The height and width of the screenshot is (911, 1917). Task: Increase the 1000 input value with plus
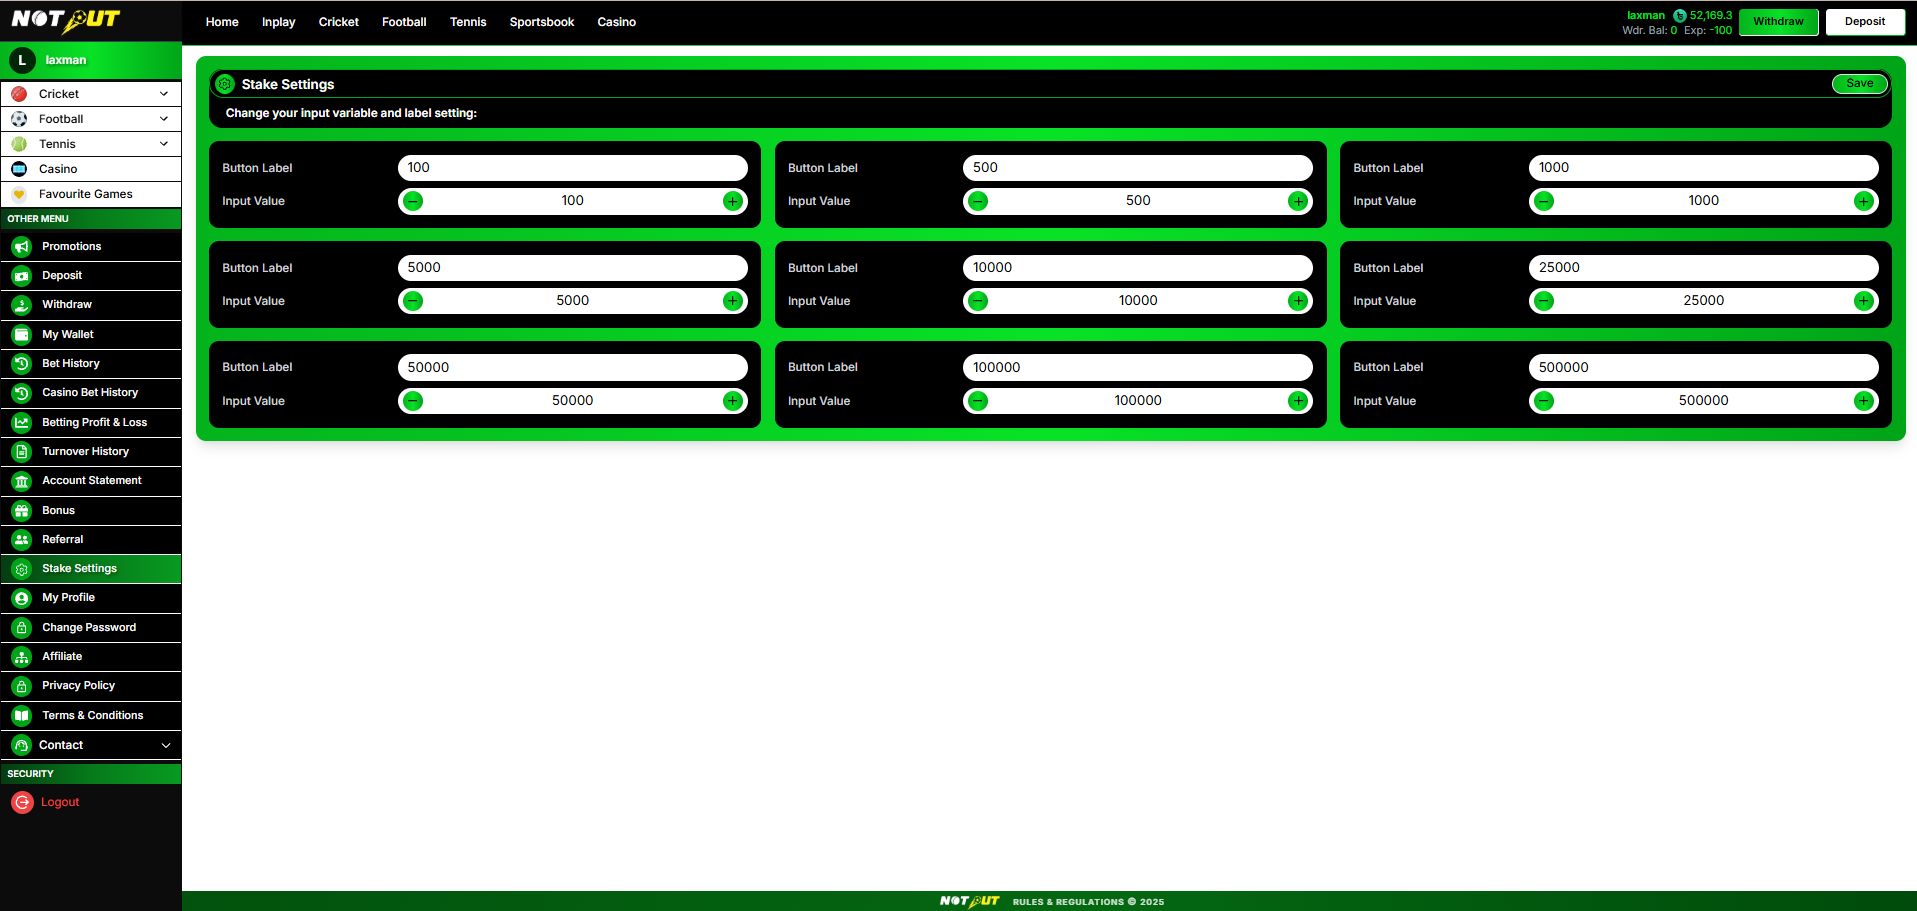pyautogui.click(x=1864, y=201)
